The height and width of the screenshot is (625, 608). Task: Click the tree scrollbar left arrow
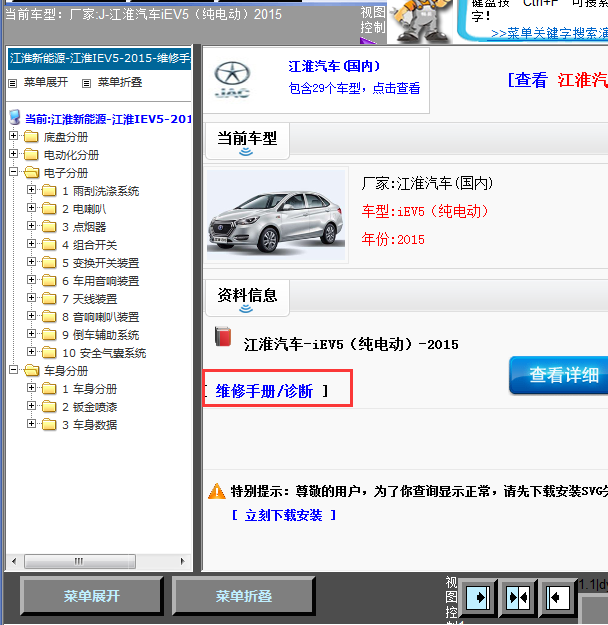14,561
